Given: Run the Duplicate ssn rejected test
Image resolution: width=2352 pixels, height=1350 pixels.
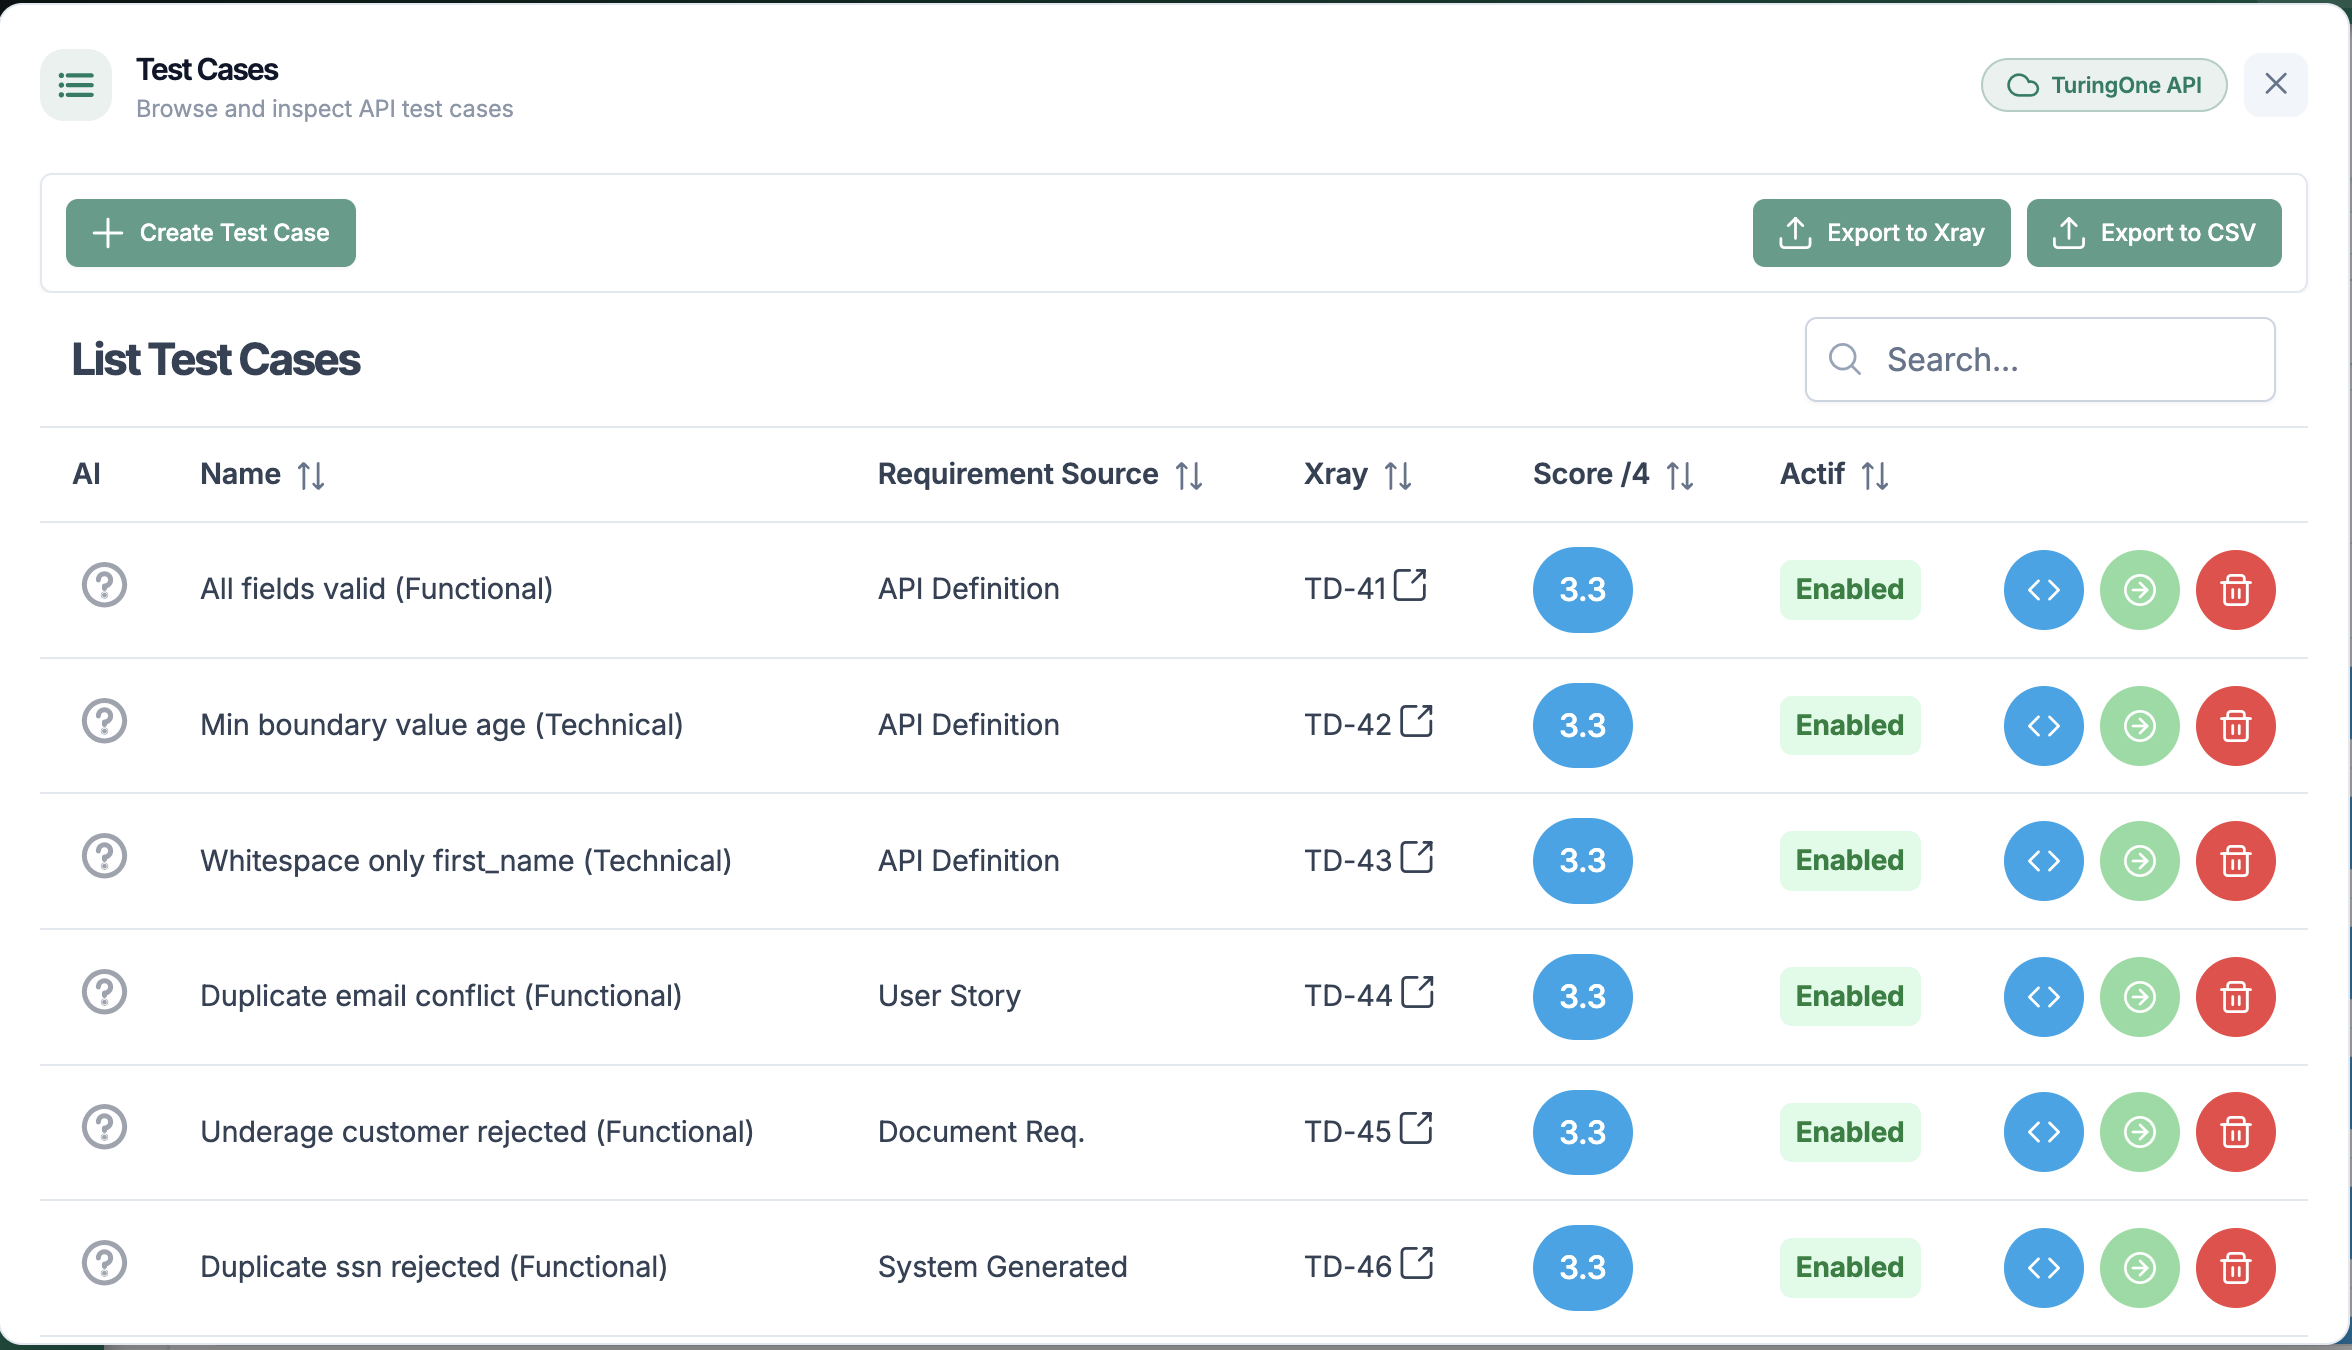Looking at the screenshot, I should tap(2139, 1268).
